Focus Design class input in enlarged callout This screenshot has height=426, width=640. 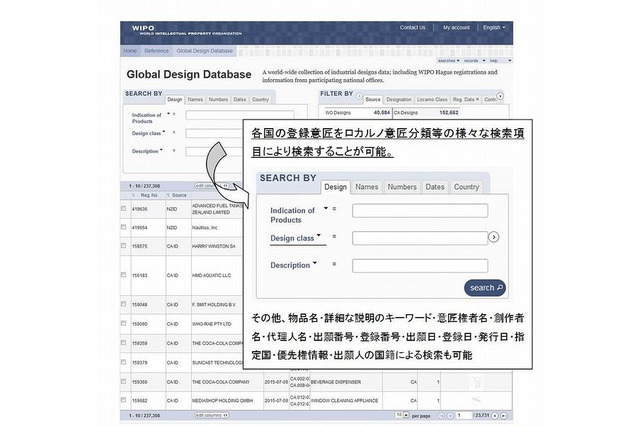pos(420,238)
